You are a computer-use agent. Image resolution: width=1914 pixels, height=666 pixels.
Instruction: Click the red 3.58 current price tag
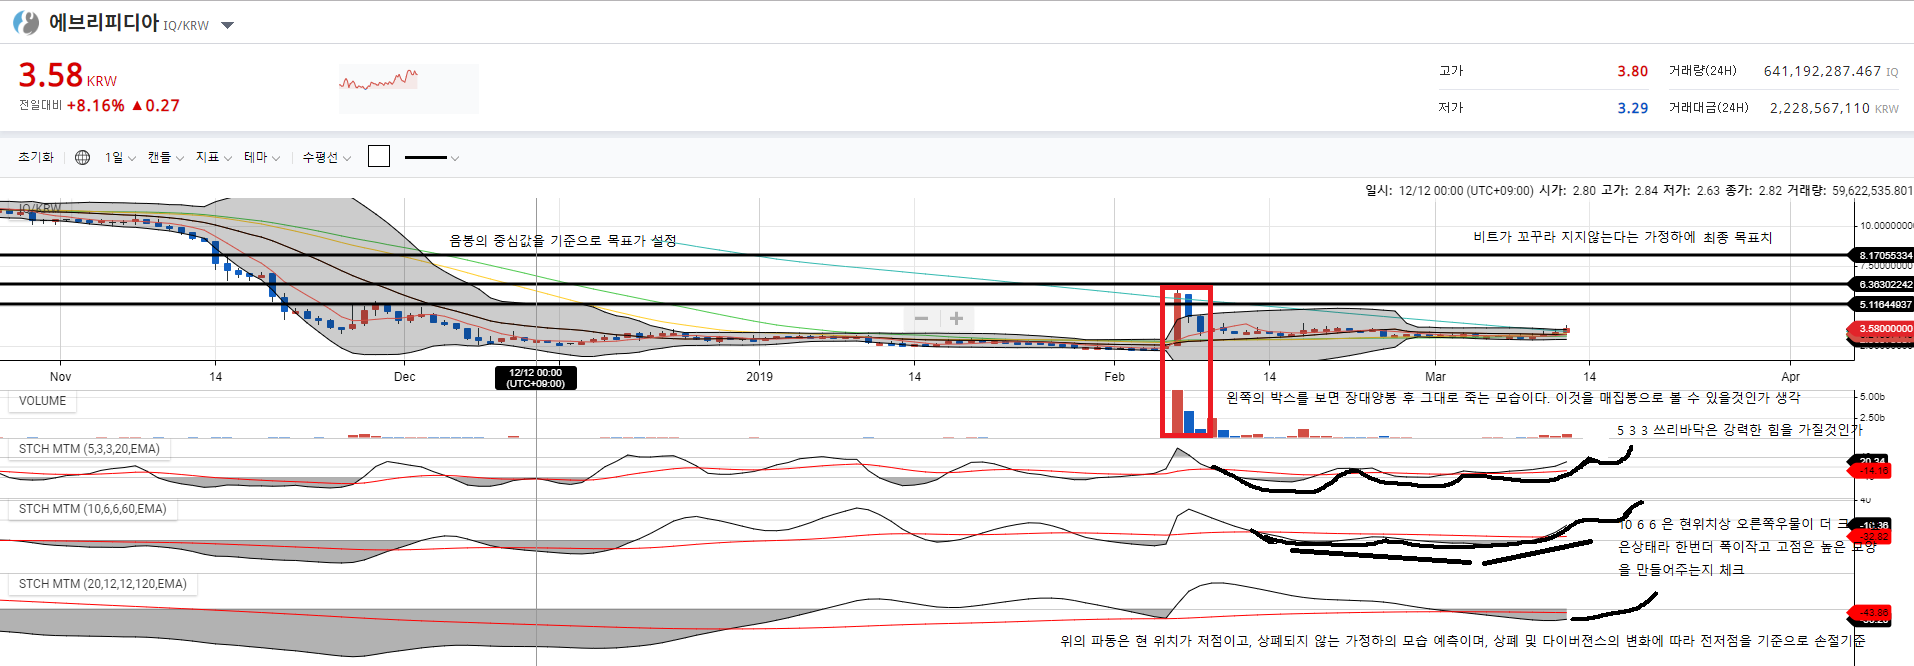click(x=1883, y=328)
